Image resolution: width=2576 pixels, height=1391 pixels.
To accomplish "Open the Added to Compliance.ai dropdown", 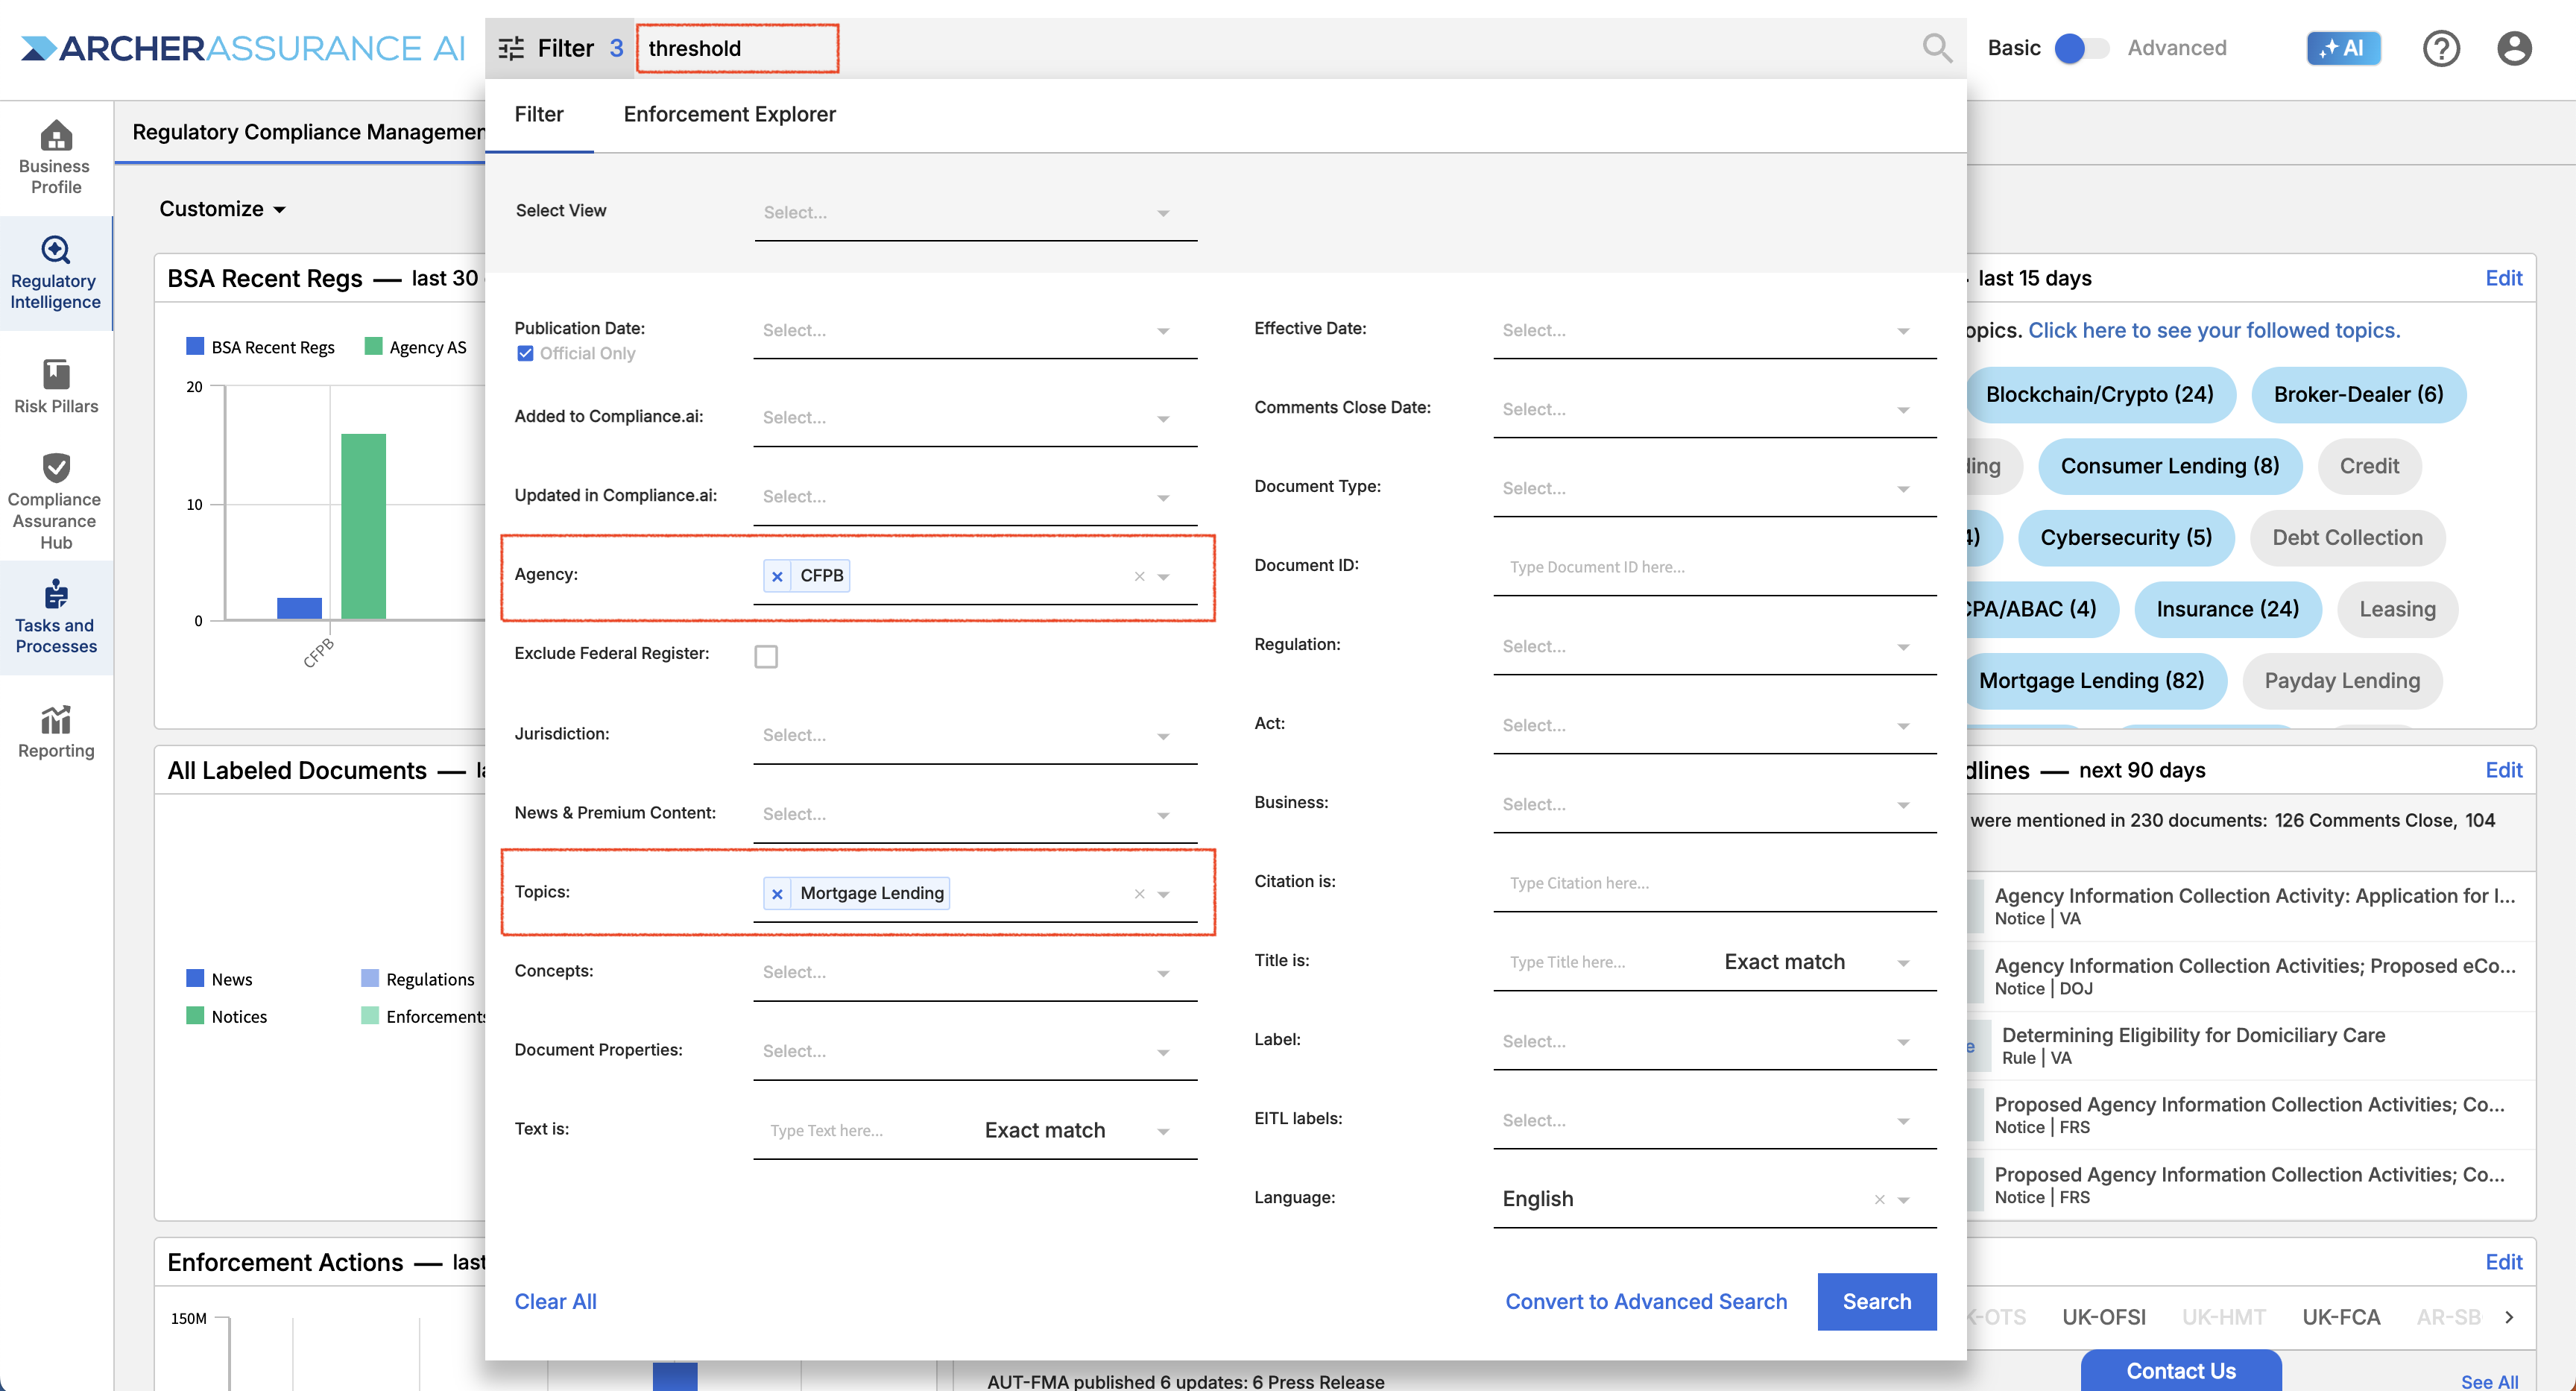I will [x=975, y=418].
